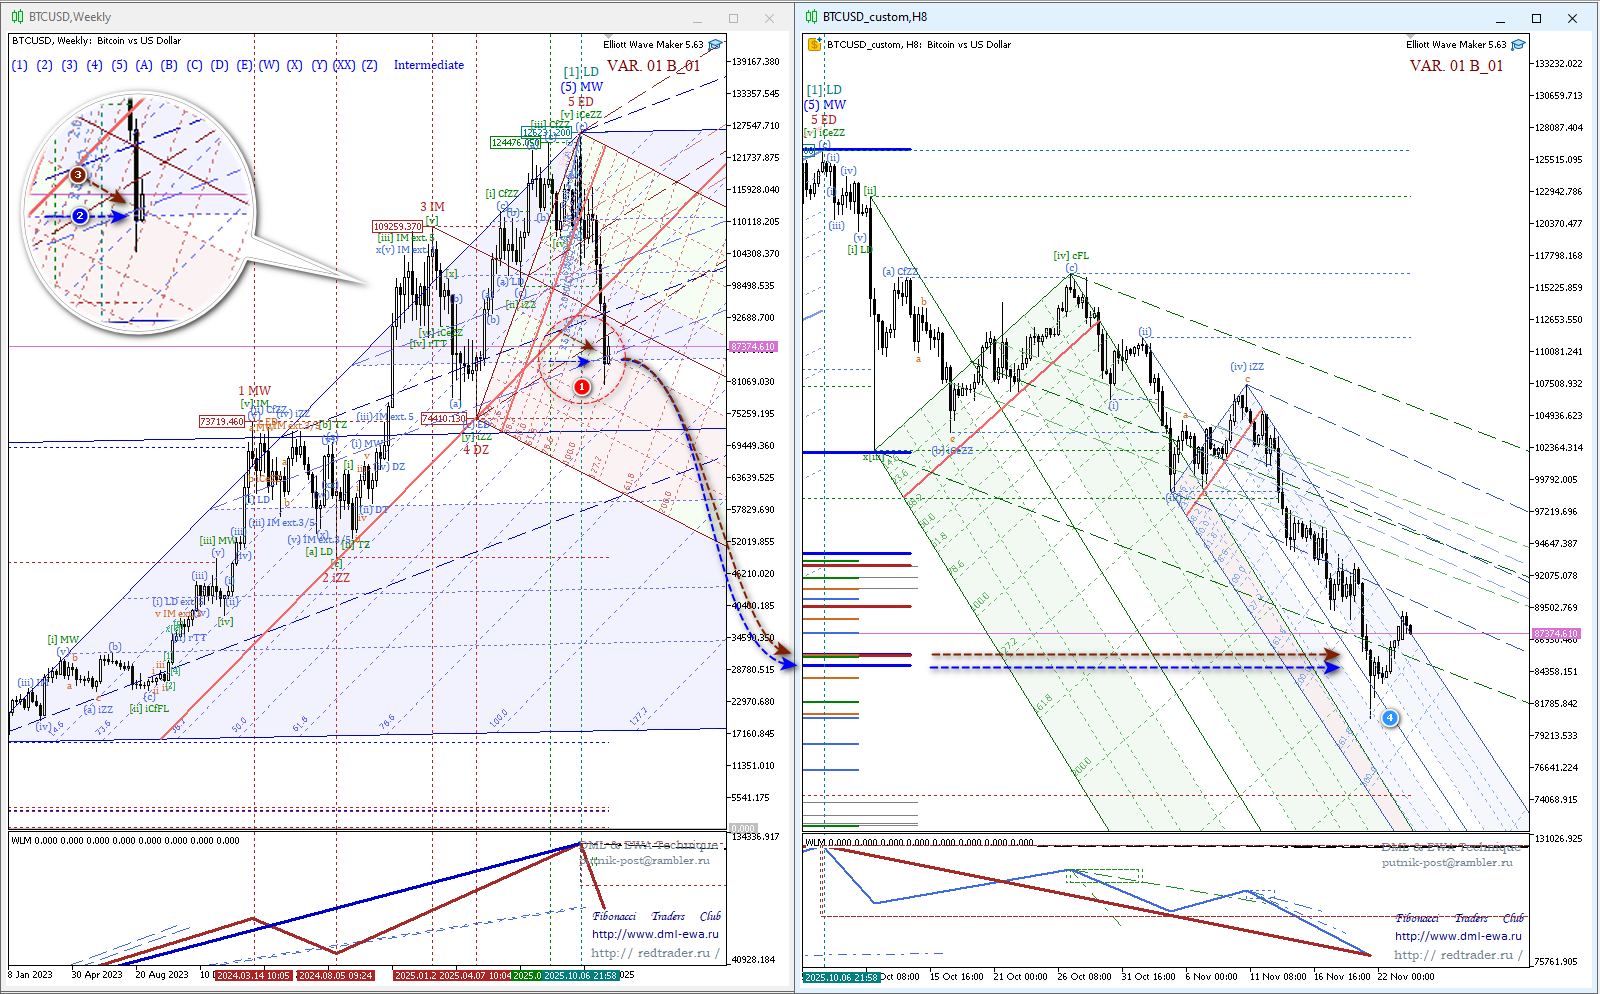This screenshot has width=1600, height=994.
Task: Click the red circle marker numbered 1
Action: pos(582,387)
